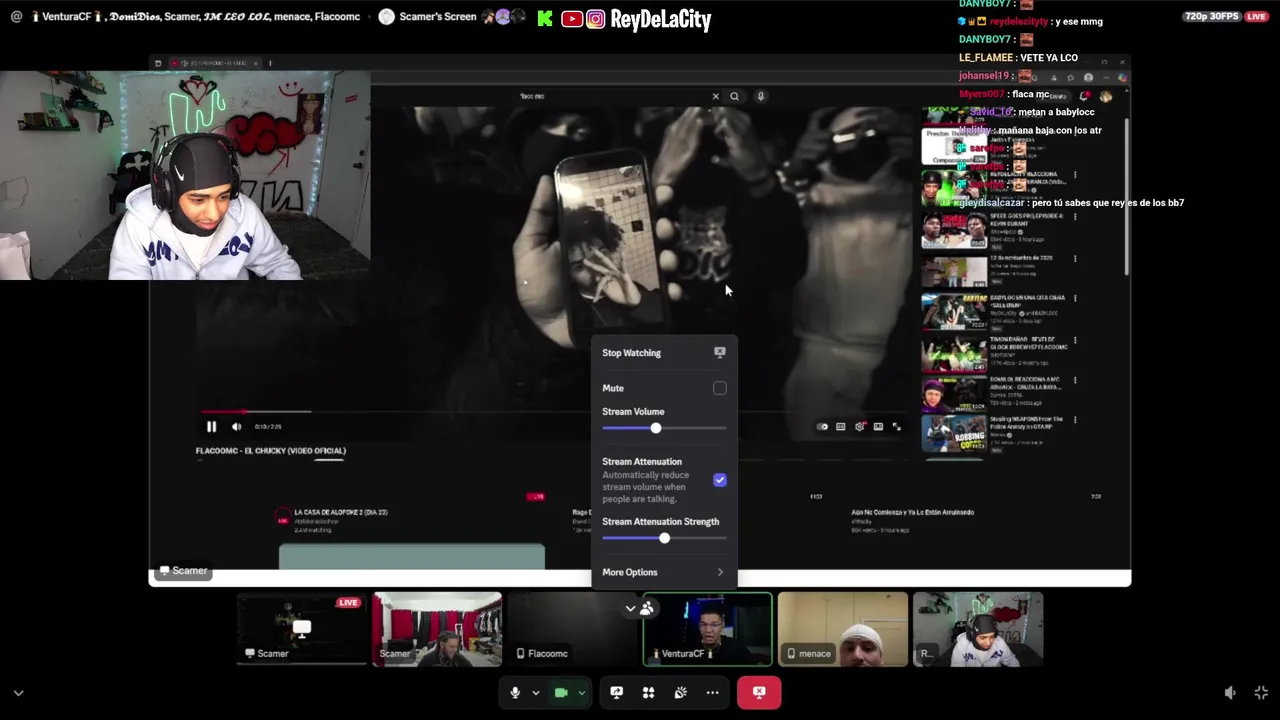Viewport: 1280px width, 720px height.
Task: Select the Scamer LIVE stream tile
Action: tap(302, 629)
